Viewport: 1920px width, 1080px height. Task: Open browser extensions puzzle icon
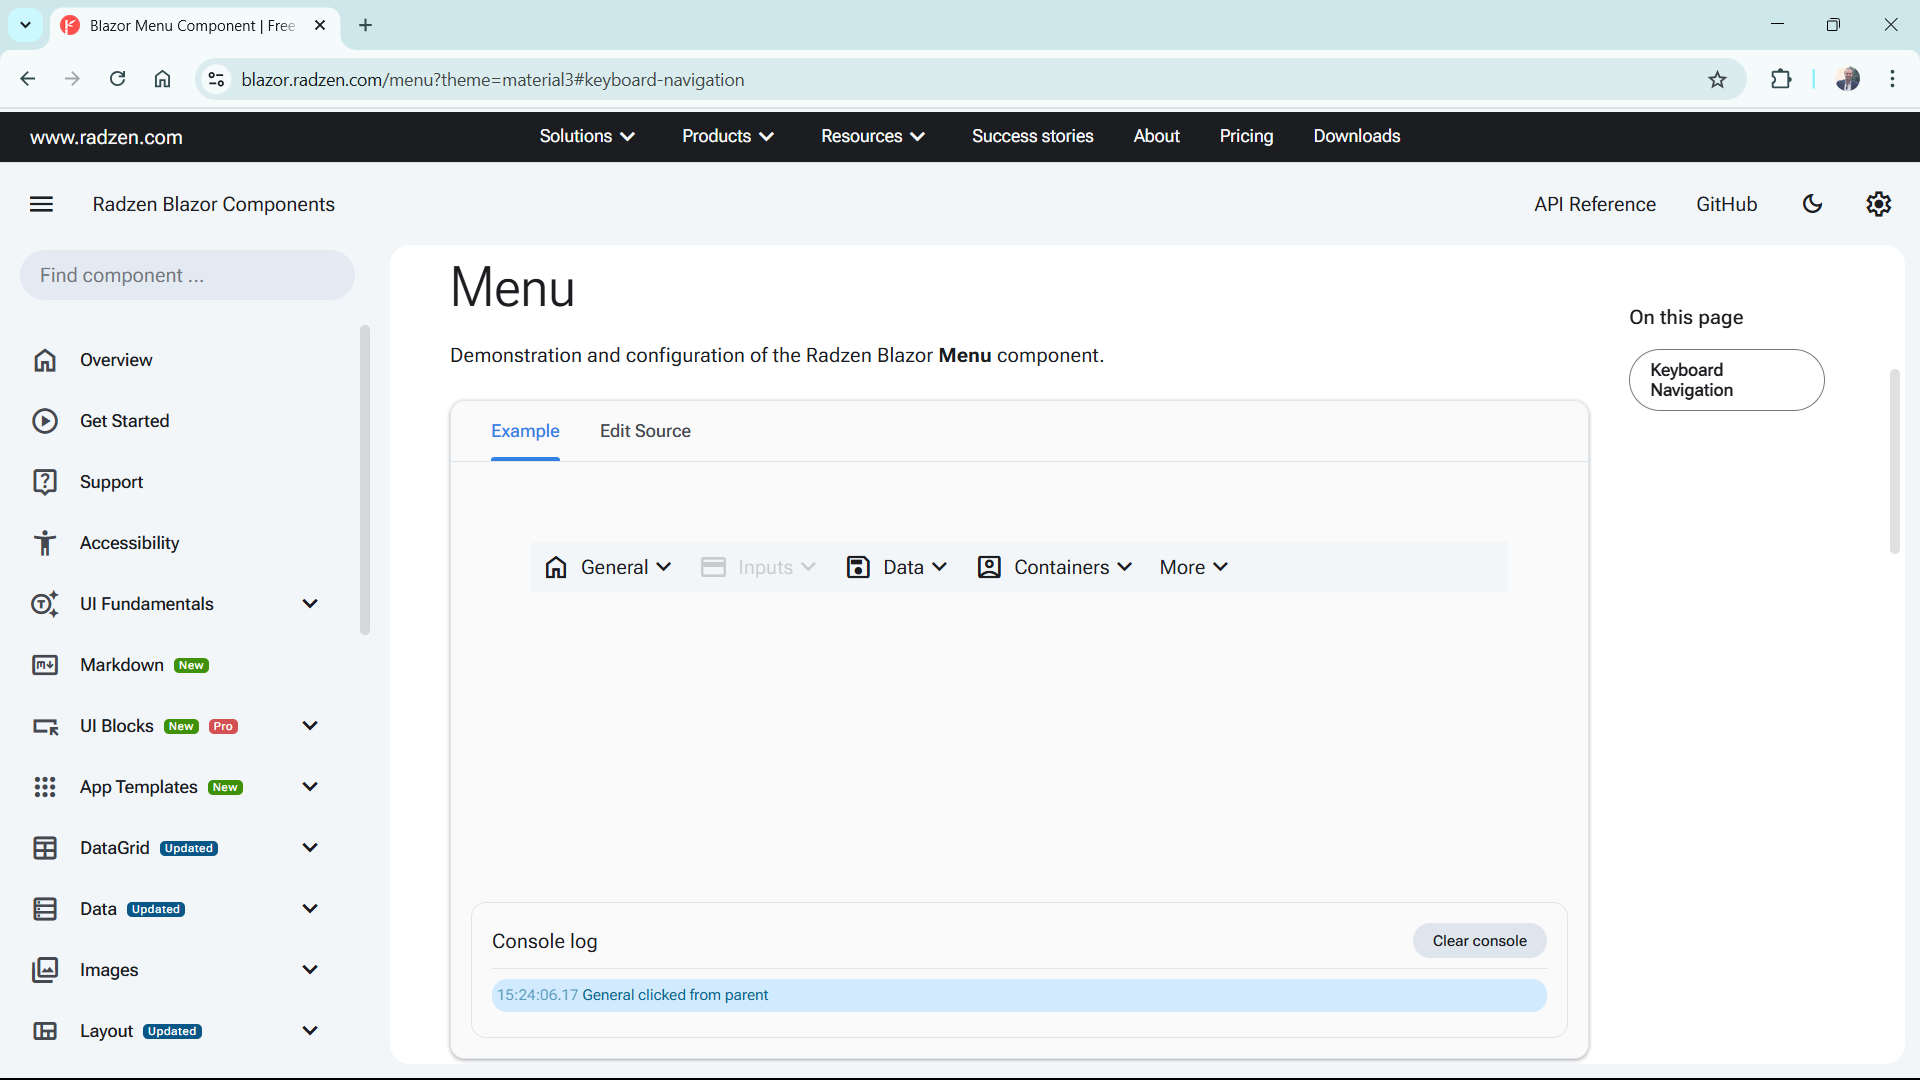(1781, 79)
